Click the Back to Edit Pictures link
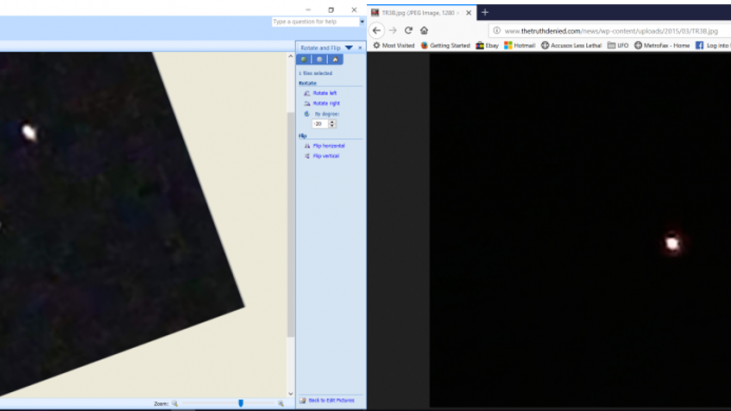The image size is (731, 411). [x=331, y=401]
